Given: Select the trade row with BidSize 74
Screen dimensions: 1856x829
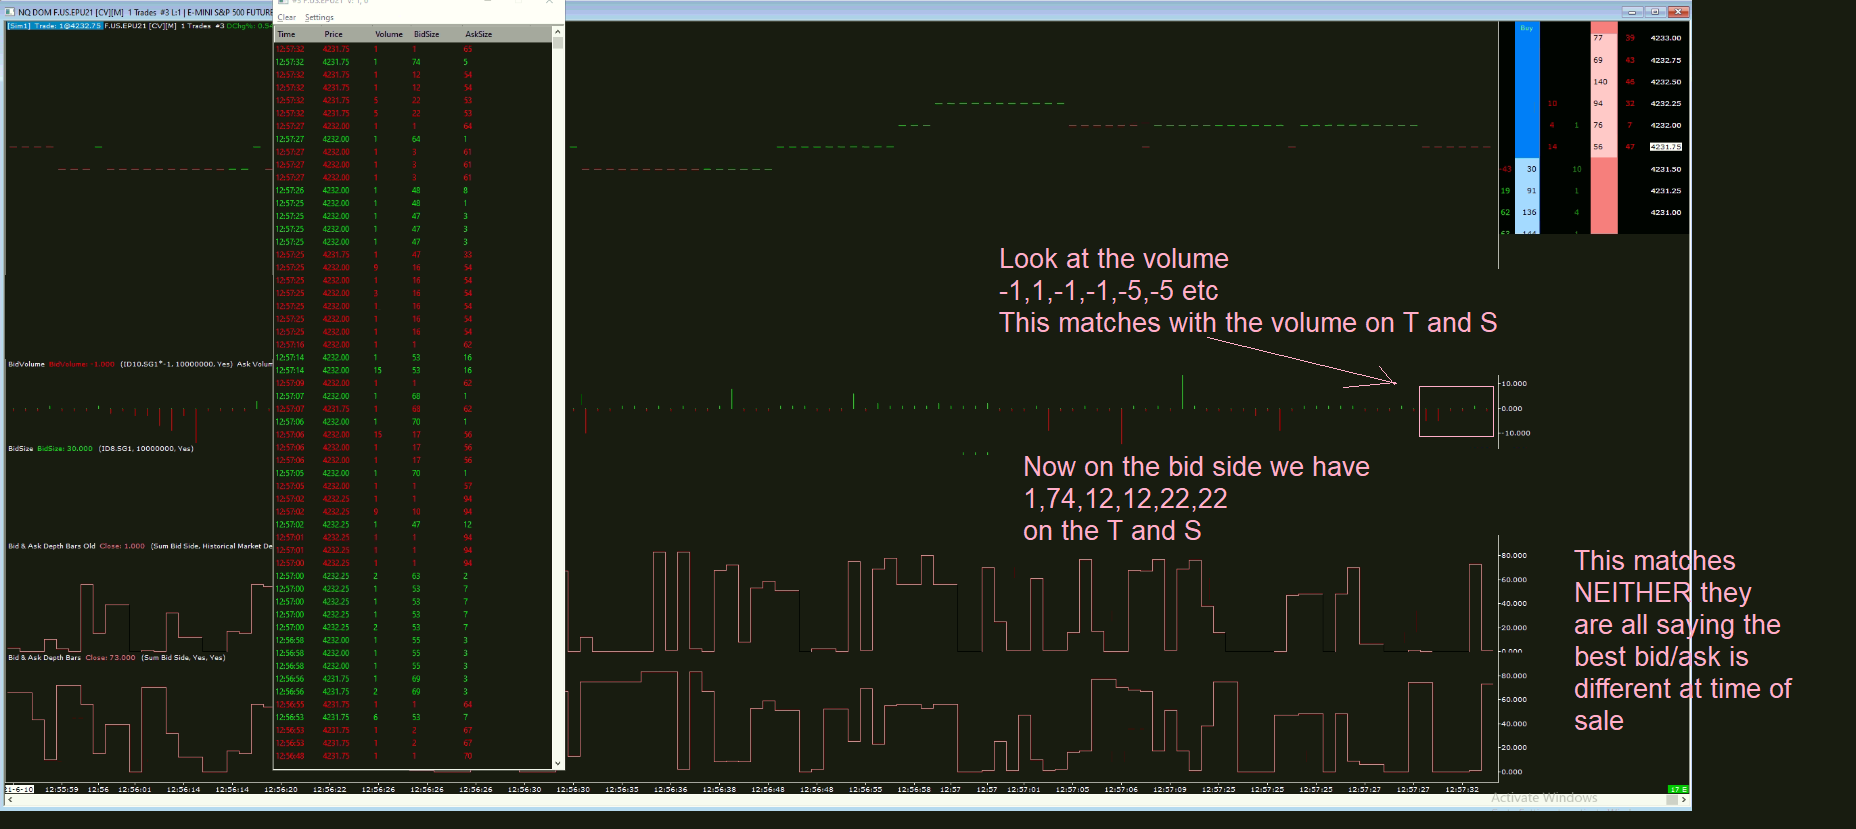Looking at the screenshot, I should point(413,62).
